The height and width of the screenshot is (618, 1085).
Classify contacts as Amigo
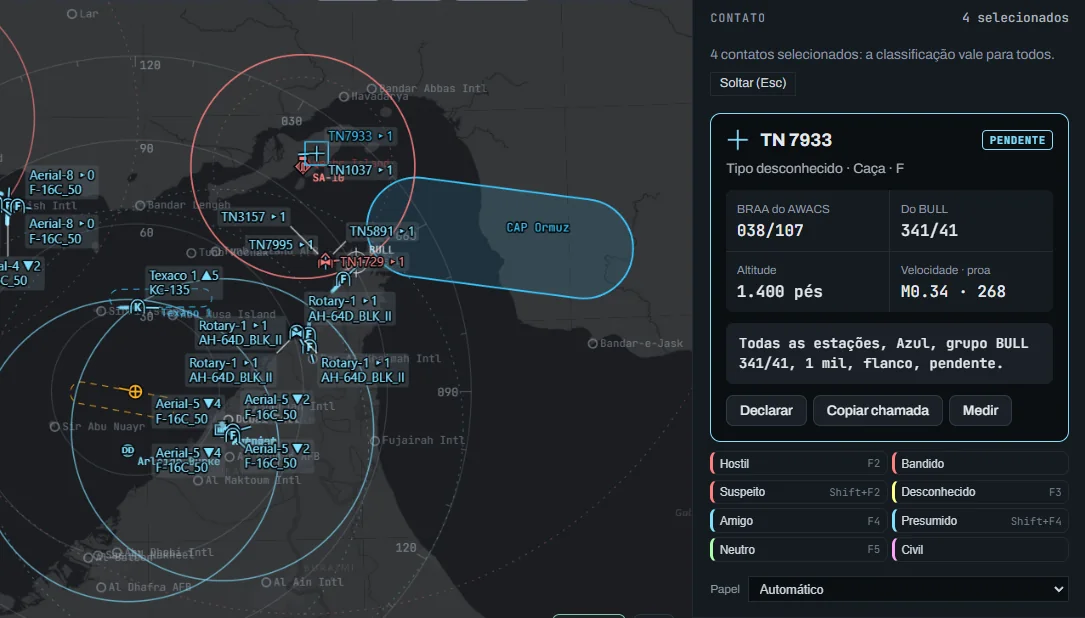(799, 521)
